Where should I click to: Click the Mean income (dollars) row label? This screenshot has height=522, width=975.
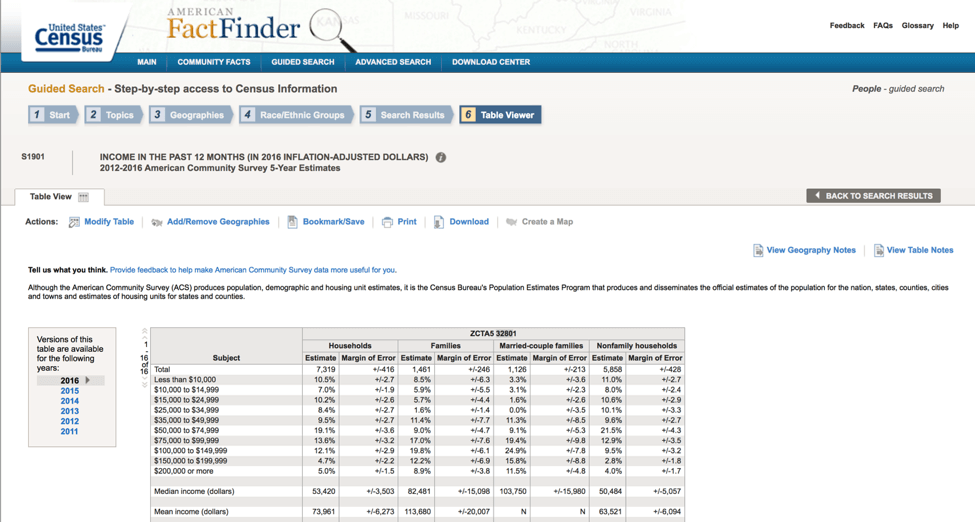click(191, 512)
